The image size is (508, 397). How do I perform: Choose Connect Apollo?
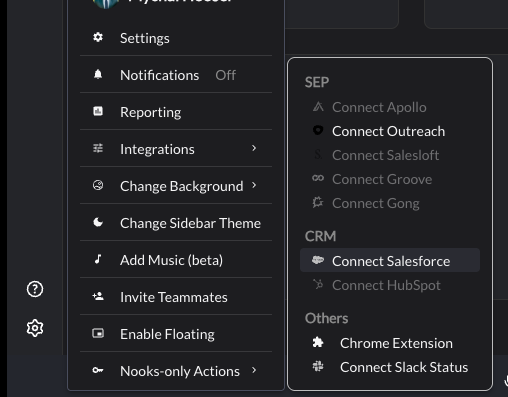[390, 107]
